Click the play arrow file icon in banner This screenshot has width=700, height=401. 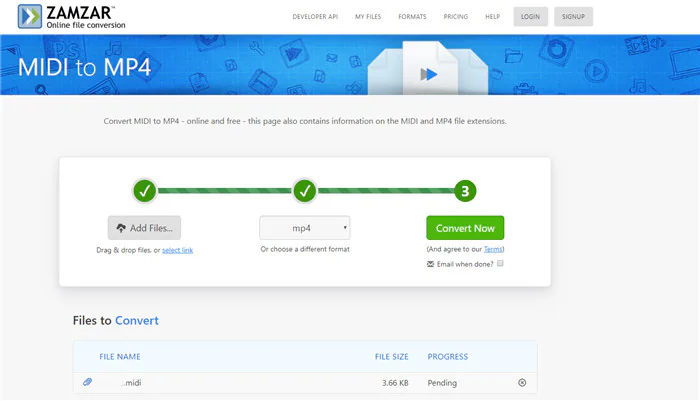click(x=429, y=74)
